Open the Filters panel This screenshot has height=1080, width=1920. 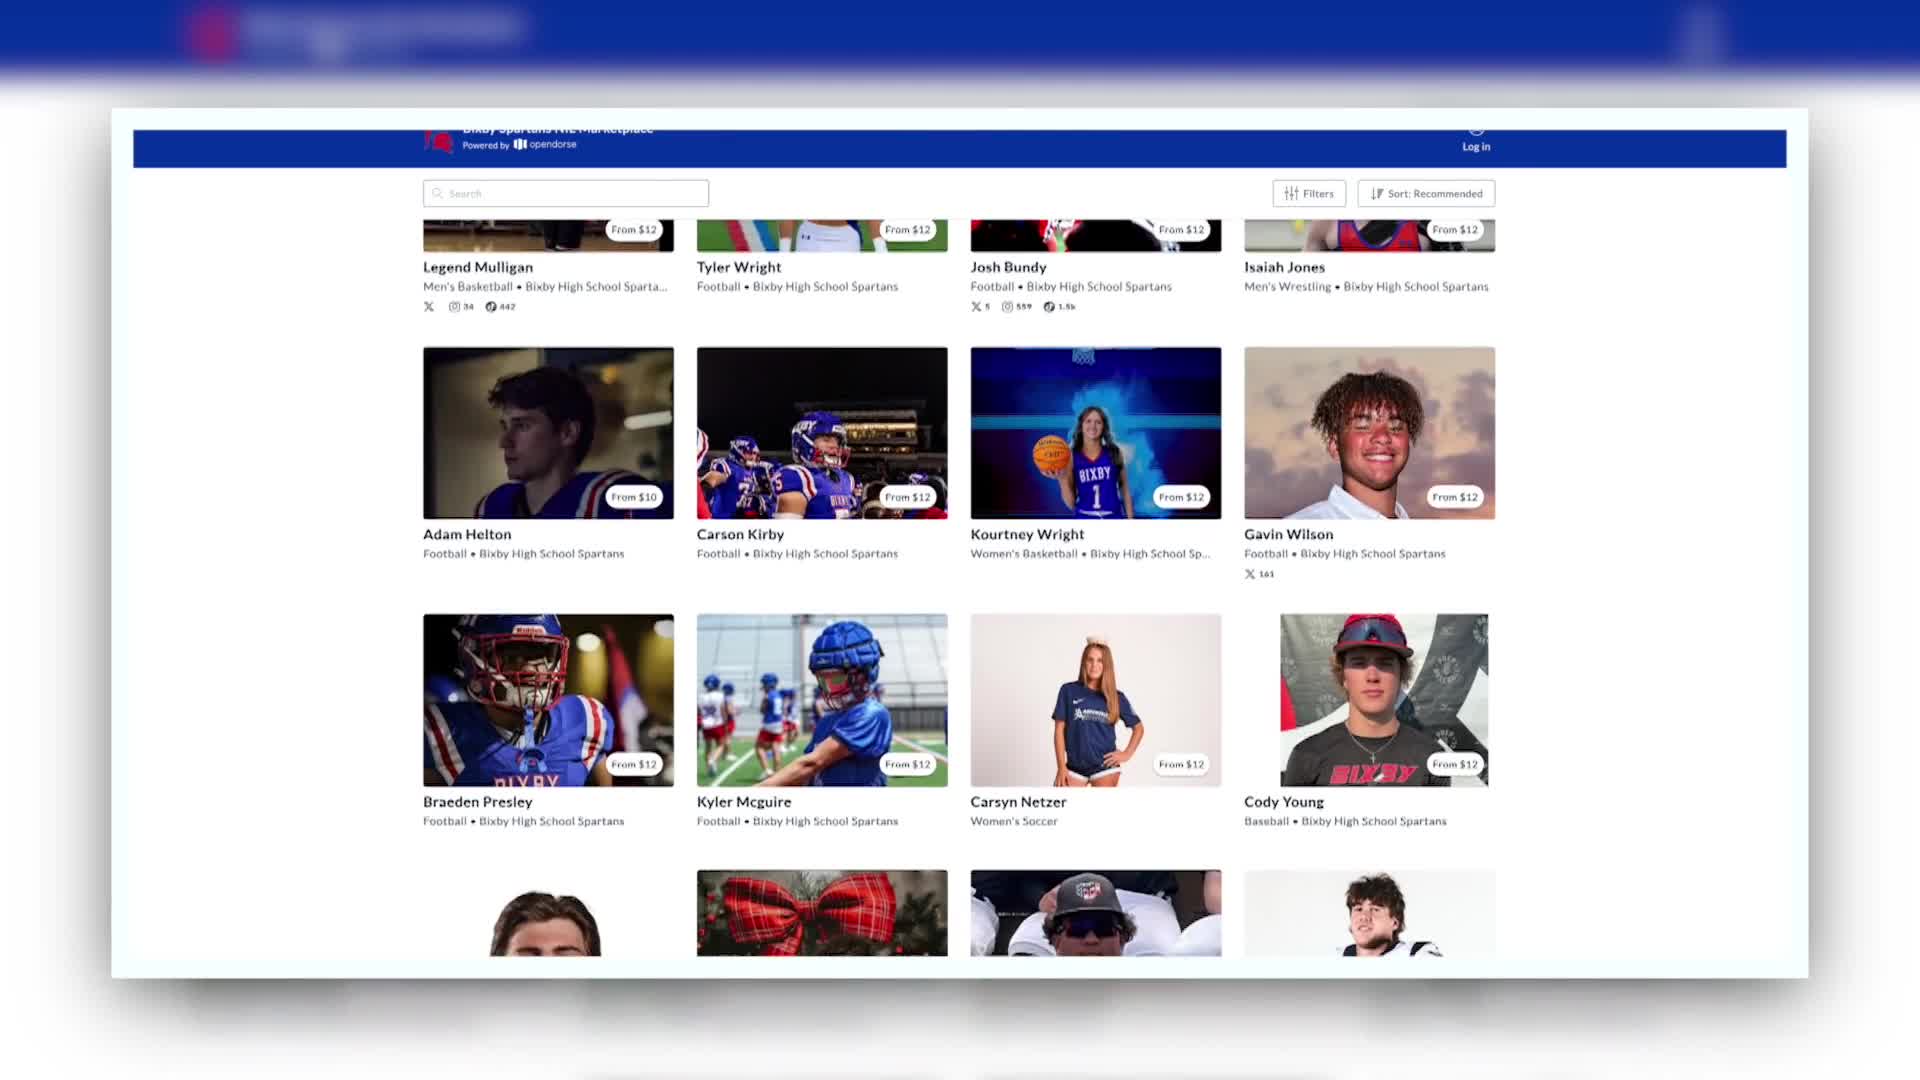click(x=1308, y=194)
